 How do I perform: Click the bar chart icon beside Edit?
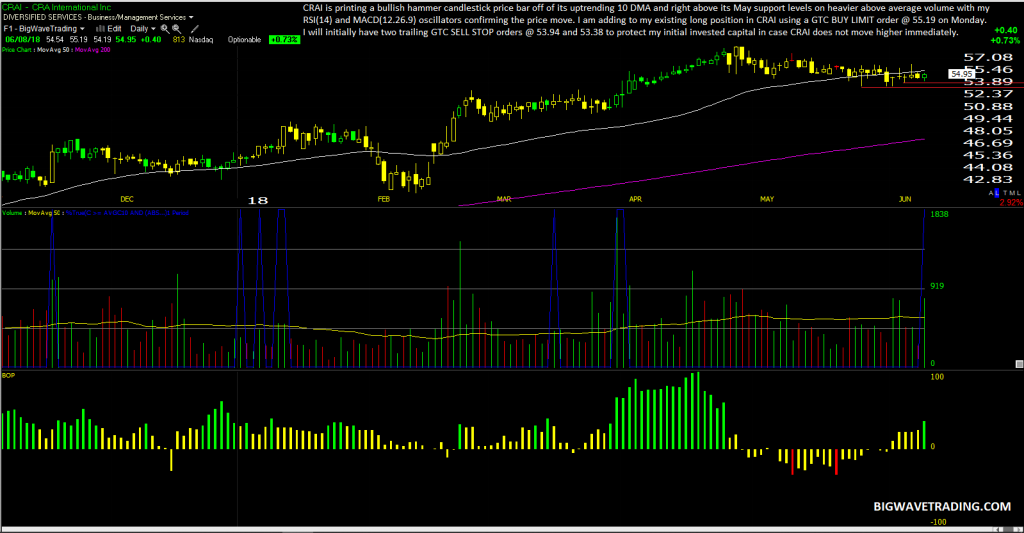point(101,29)
